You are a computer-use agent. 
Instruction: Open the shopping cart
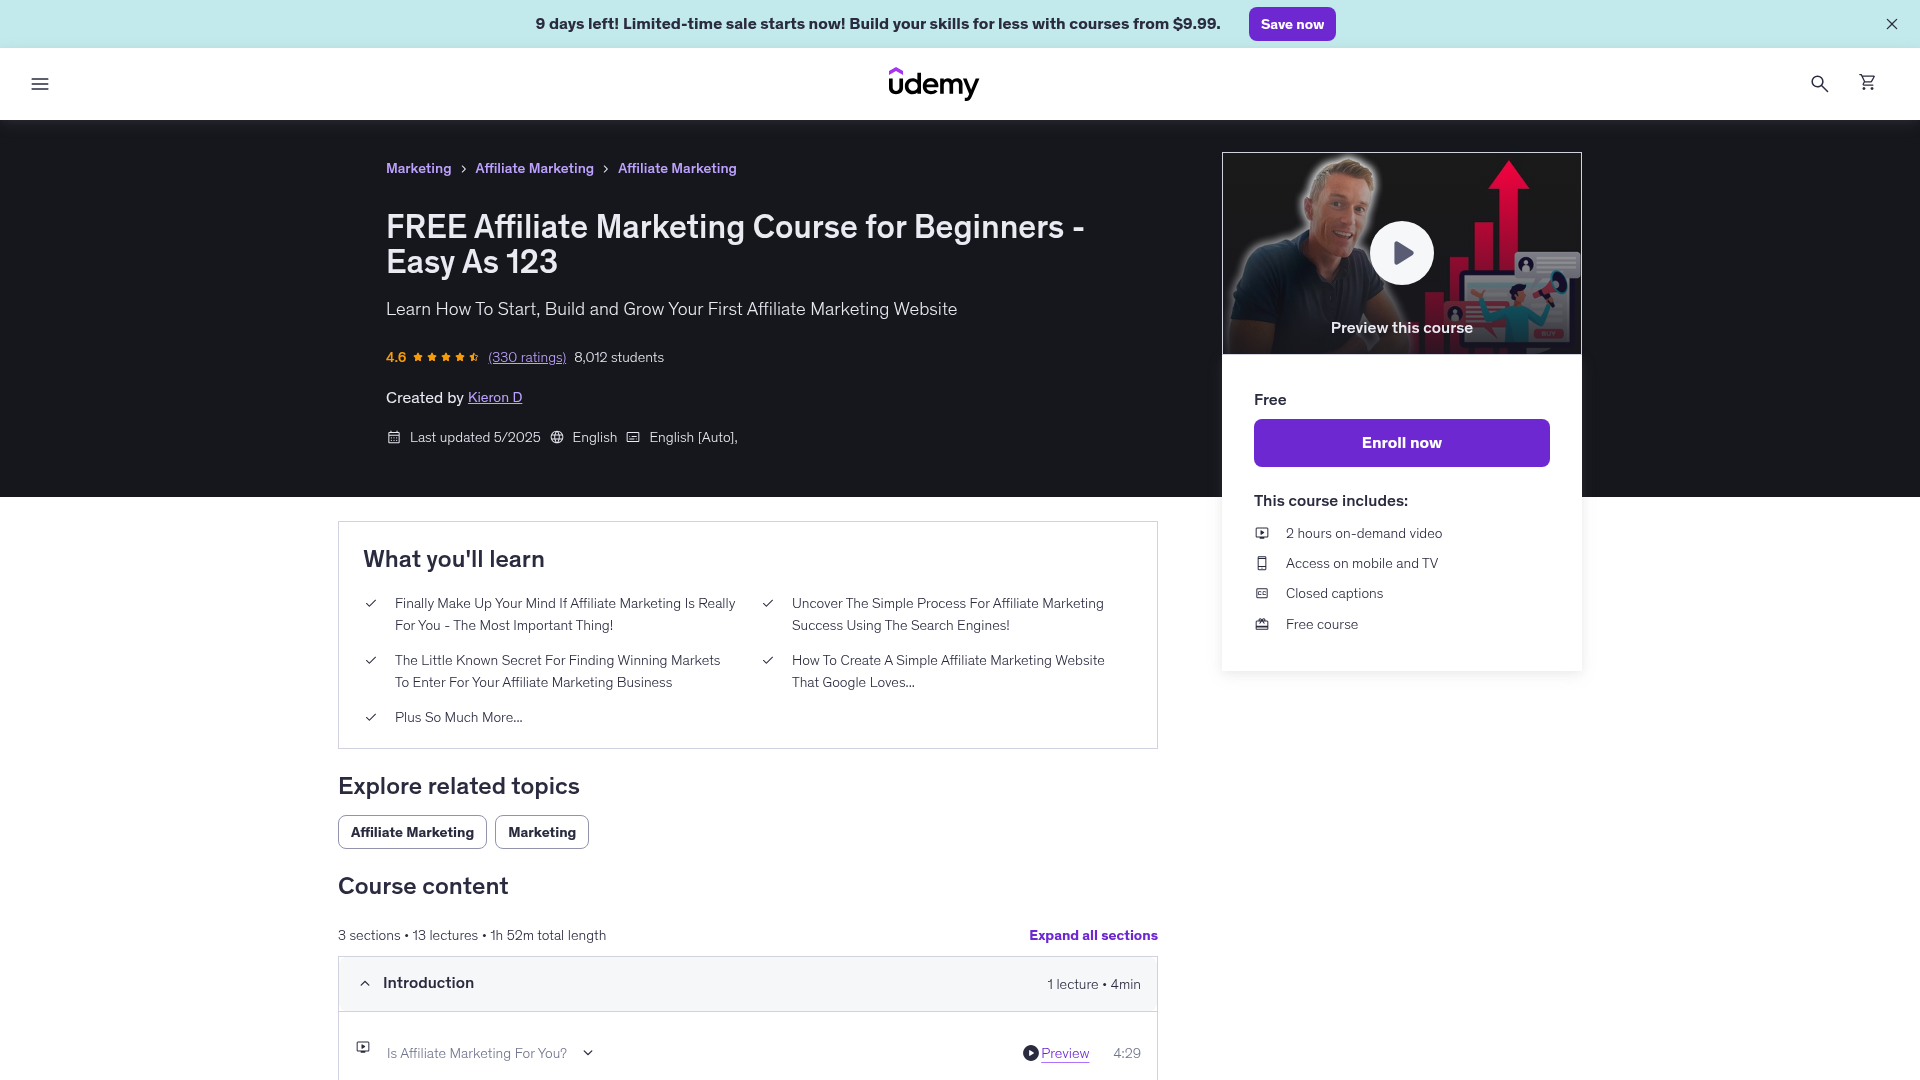coord(1867,82)
